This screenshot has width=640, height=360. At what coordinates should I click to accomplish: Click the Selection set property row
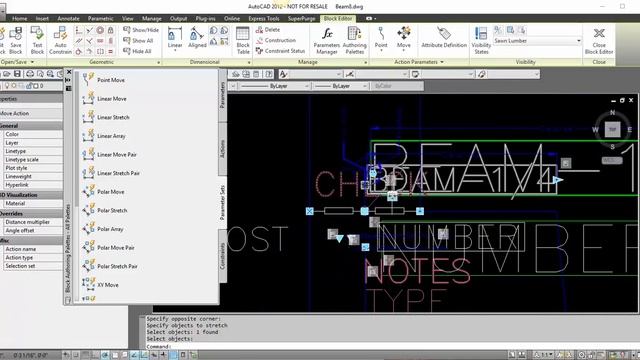[x=32, y=266]
